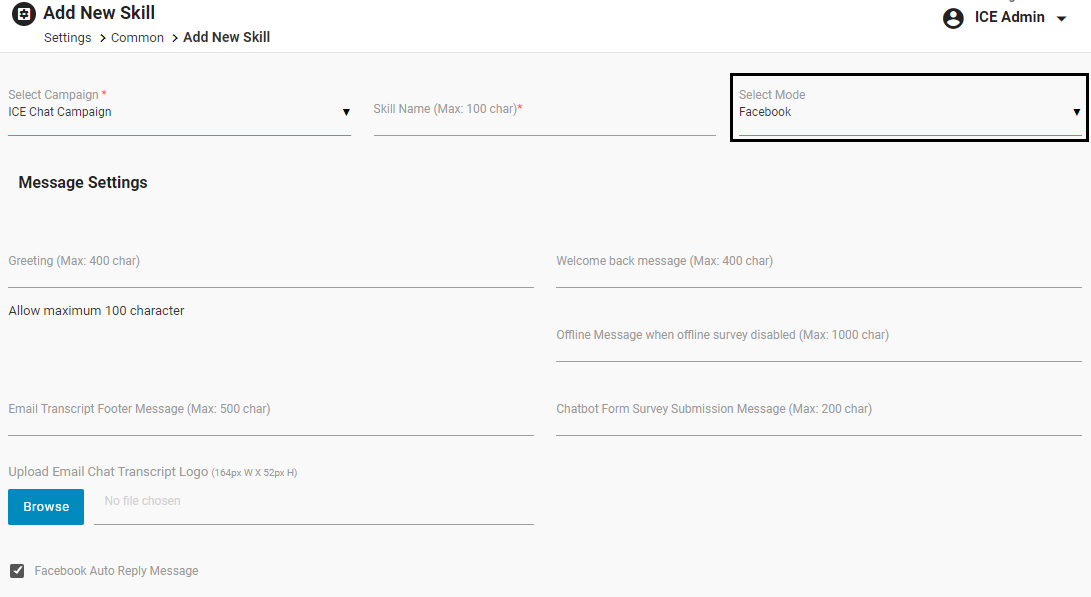Click the Message Settings section heading

[83, 183]
